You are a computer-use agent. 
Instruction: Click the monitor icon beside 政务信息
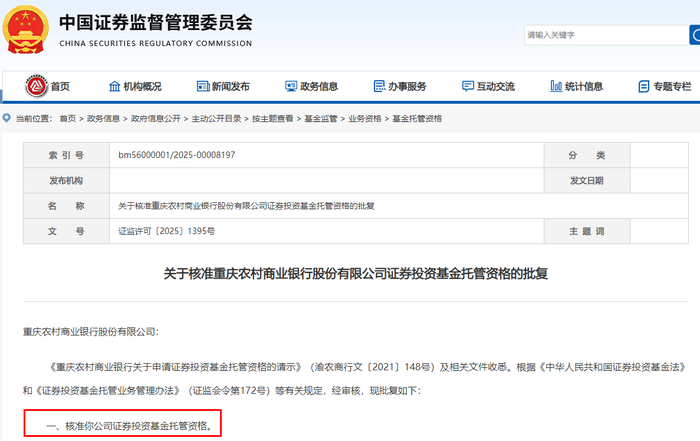point(291,86)
